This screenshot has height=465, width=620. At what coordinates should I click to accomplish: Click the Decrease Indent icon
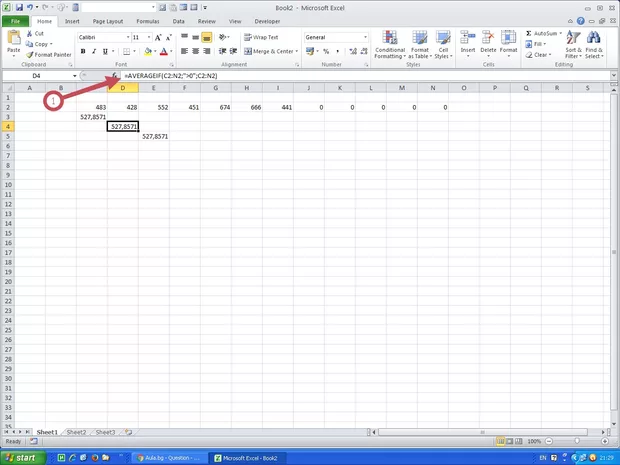click(x=223, y=51)
